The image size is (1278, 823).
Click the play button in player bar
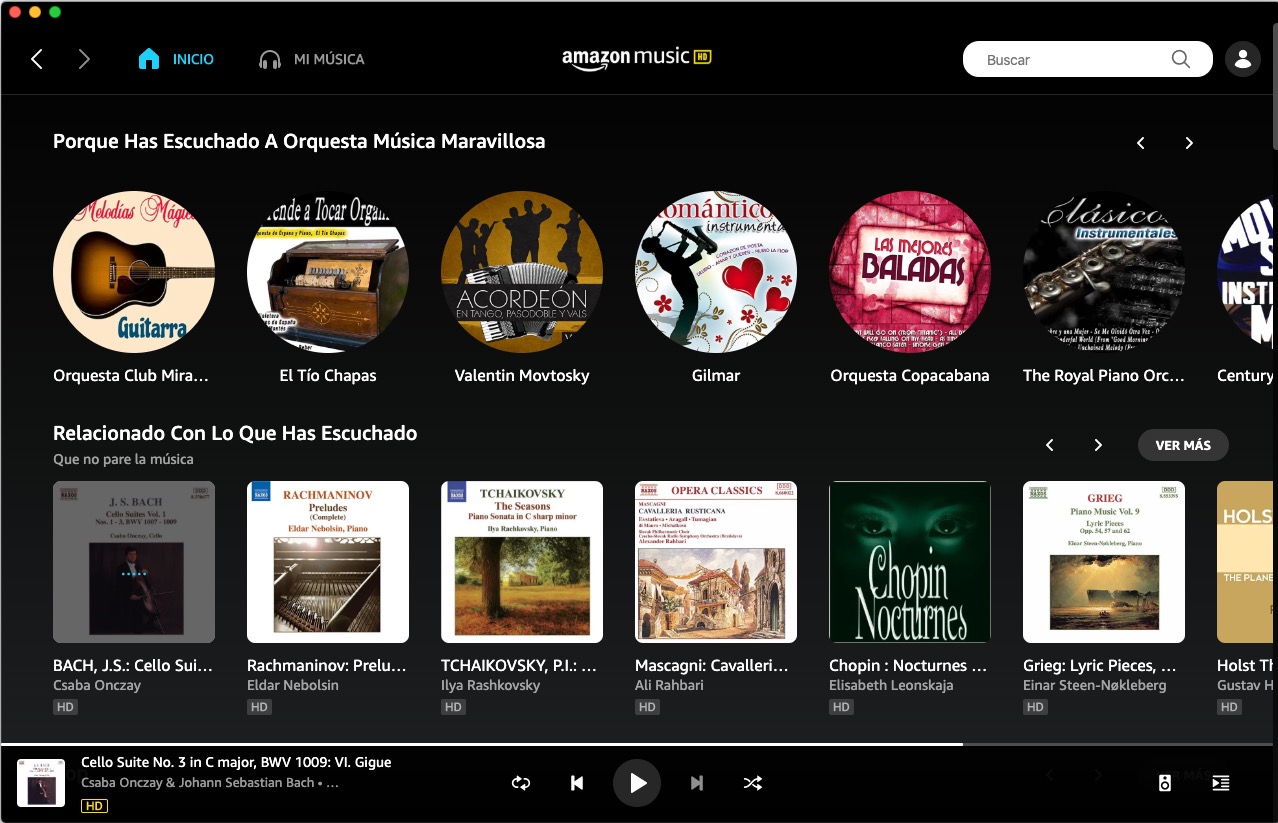coord(637,783)
